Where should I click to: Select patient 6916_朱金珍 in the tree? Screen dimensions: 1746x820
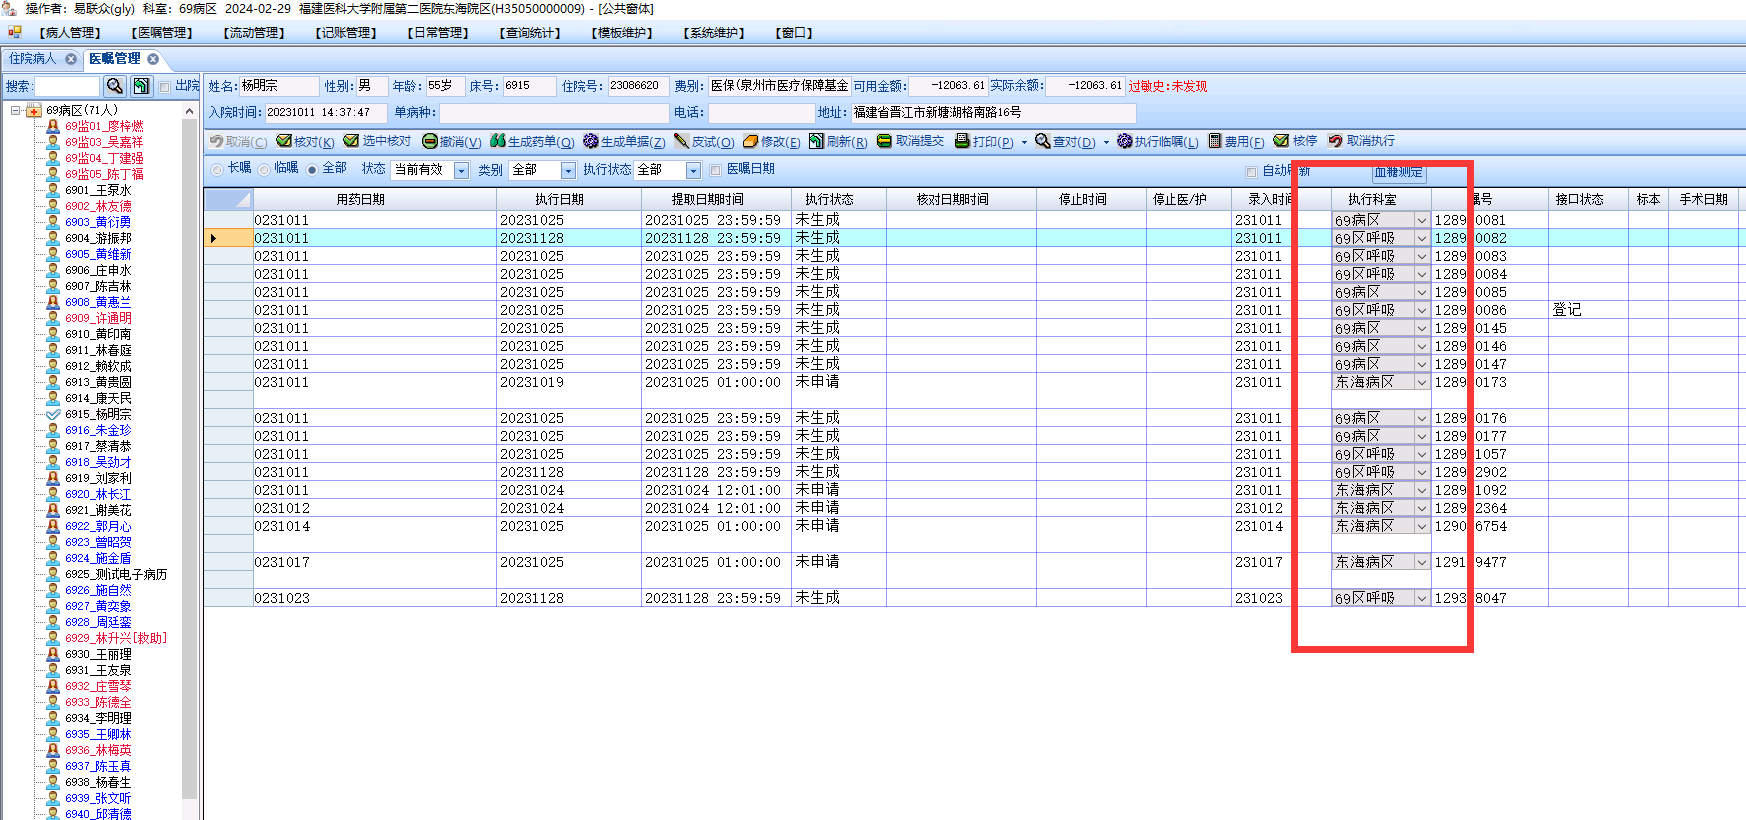coord(97,430)
